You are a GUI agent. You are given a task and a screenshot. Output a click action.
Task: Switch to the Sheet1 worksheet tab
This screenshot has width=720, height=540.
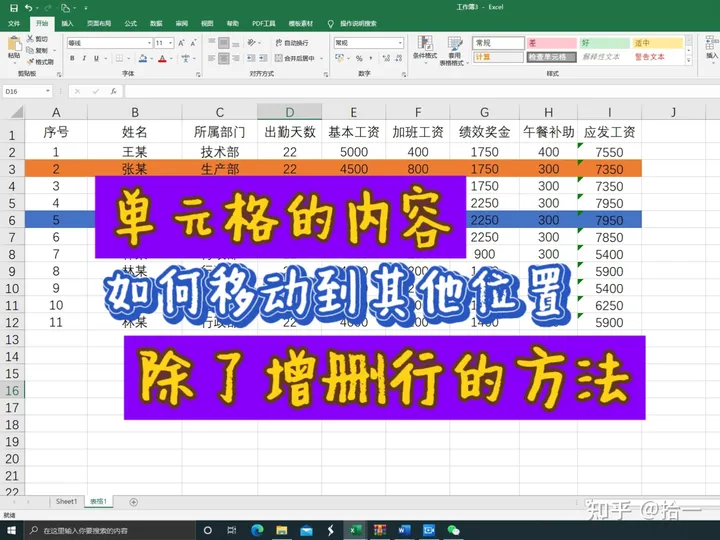point(67,501)
